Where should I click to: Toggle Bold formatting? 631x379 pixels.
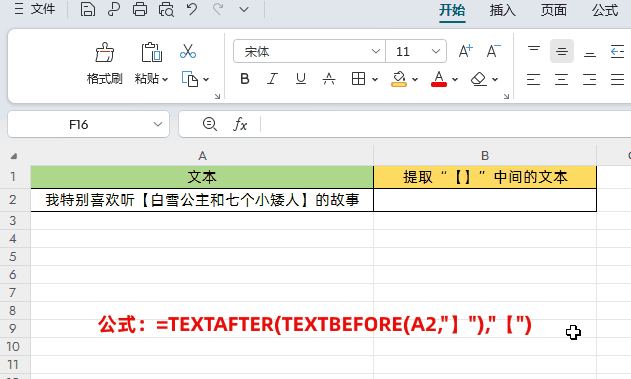pos(245,79)
